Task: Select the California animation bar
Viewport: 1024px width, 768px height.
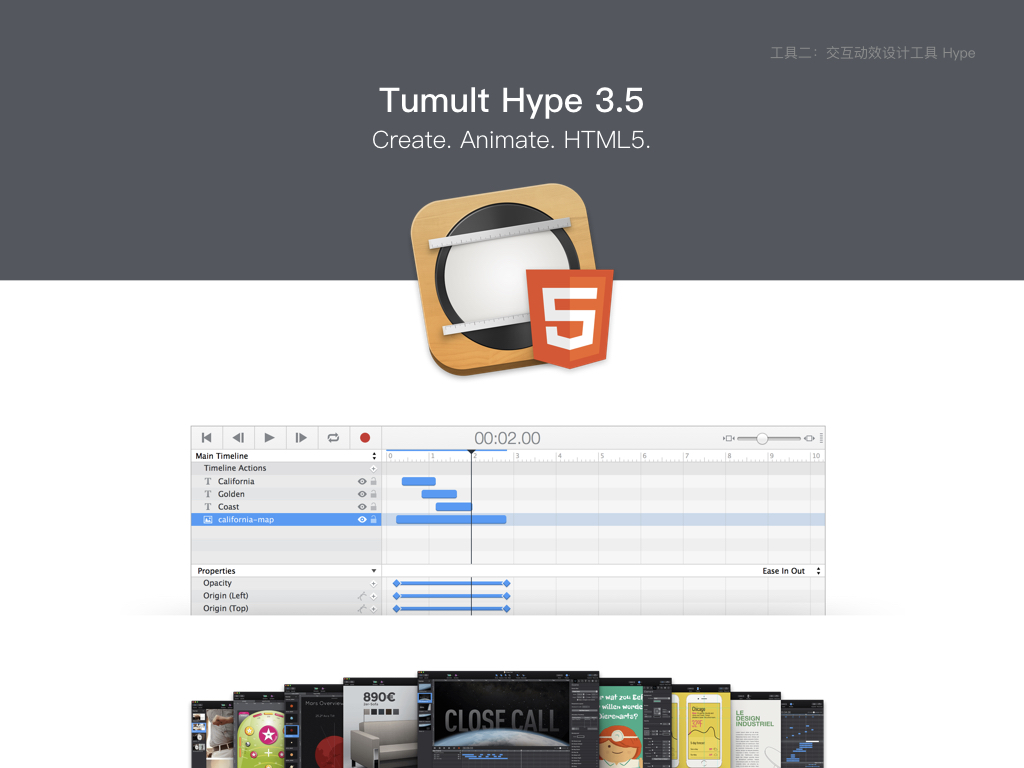Action: (x=419, y=481)
